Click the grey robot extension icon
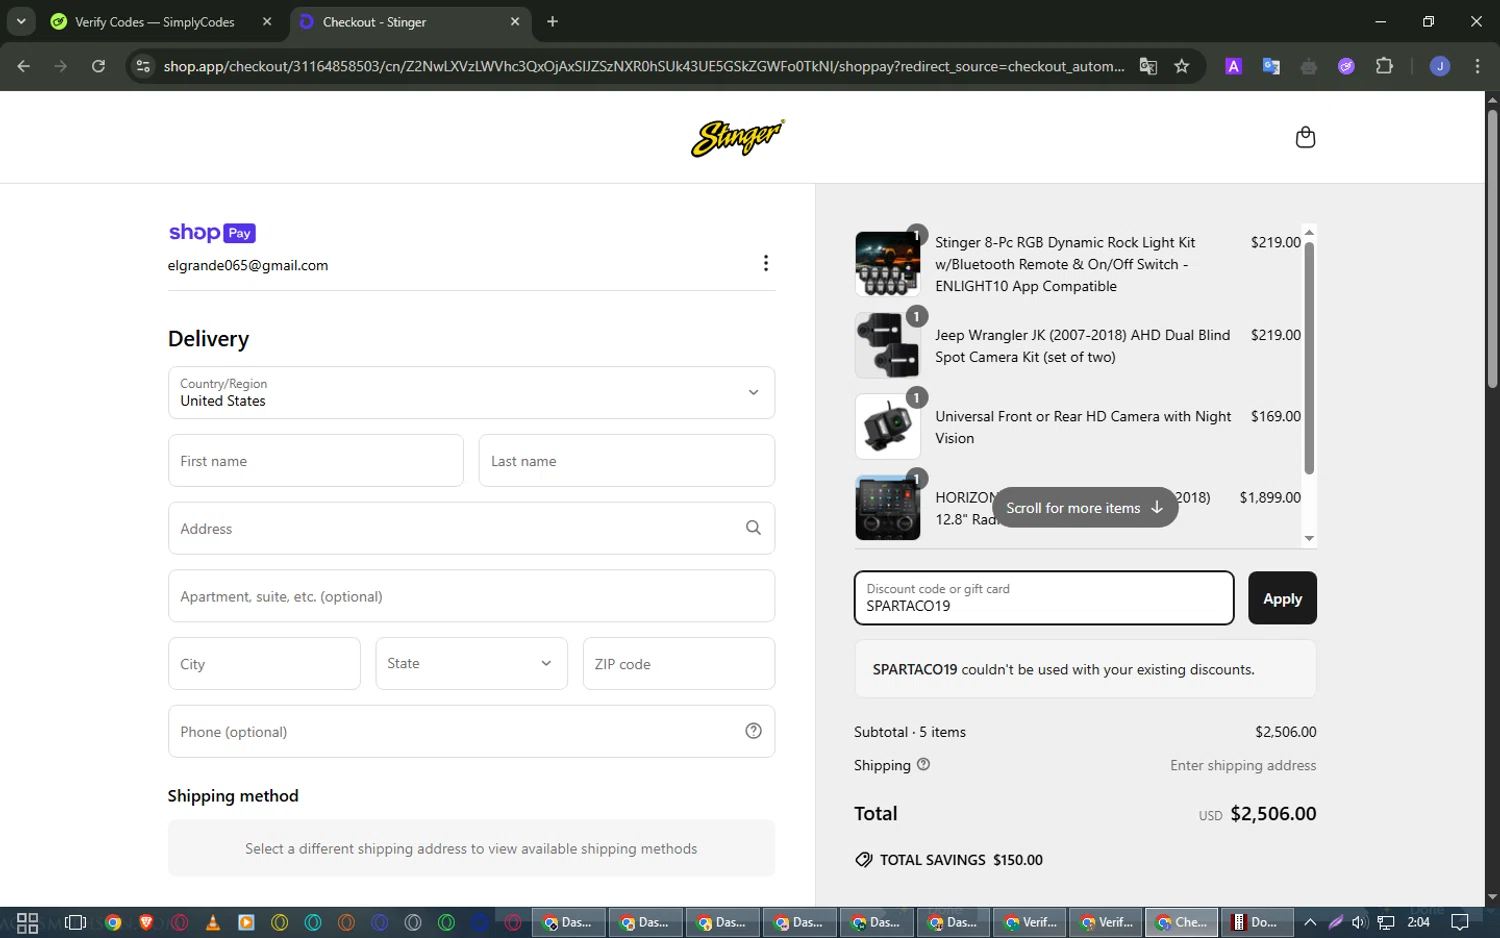The height and width of the screenshot is (938, 1500). (x=1309, y=66)
